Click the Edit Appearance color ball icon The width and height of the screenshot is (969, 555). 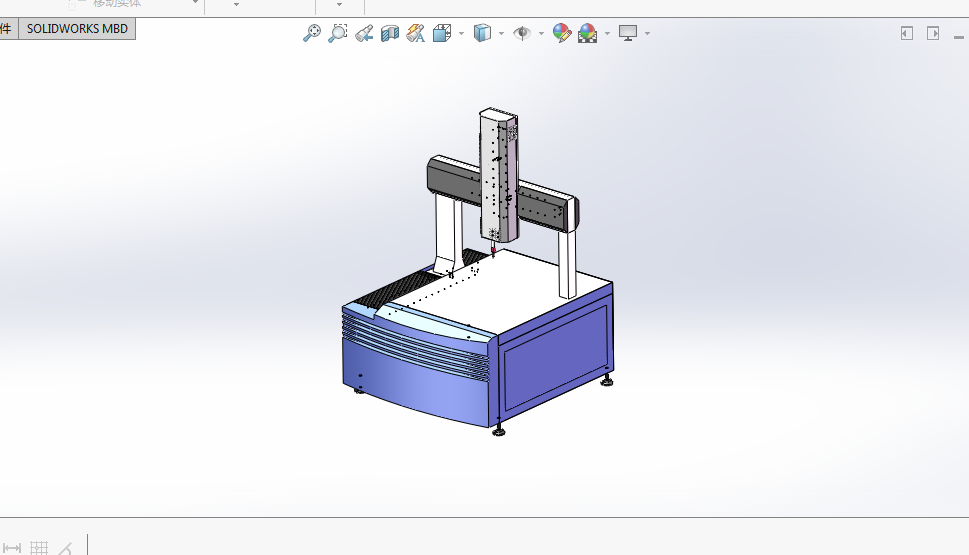562,33
